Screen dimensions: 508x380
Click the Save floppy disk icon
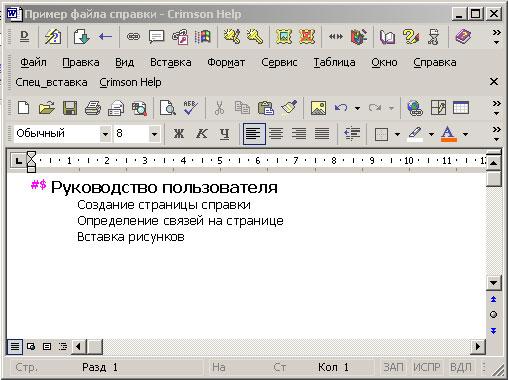coord(70,108)
